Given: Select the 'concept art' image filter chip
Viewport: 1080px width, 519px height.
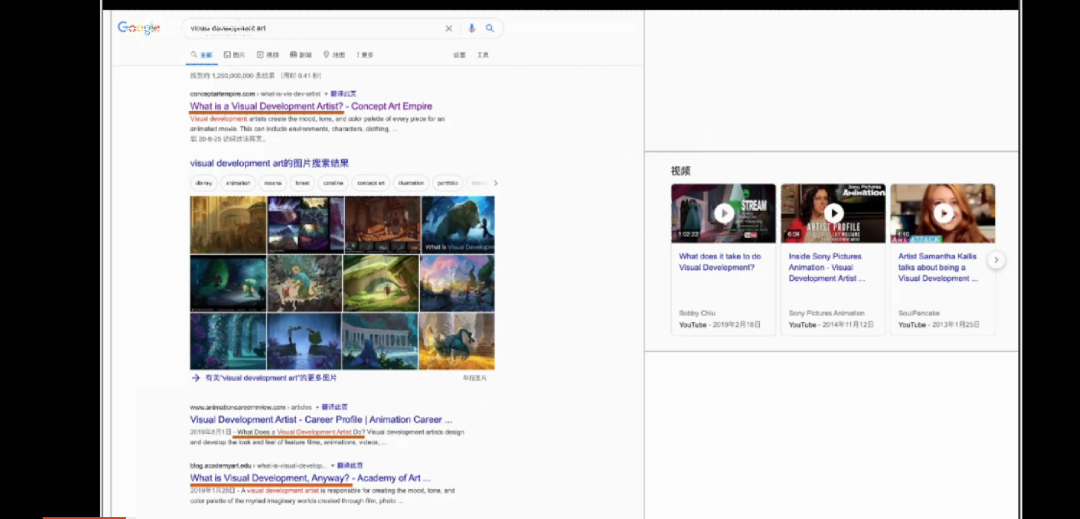Looking at the screenshot, I should [x=371, y=183].
